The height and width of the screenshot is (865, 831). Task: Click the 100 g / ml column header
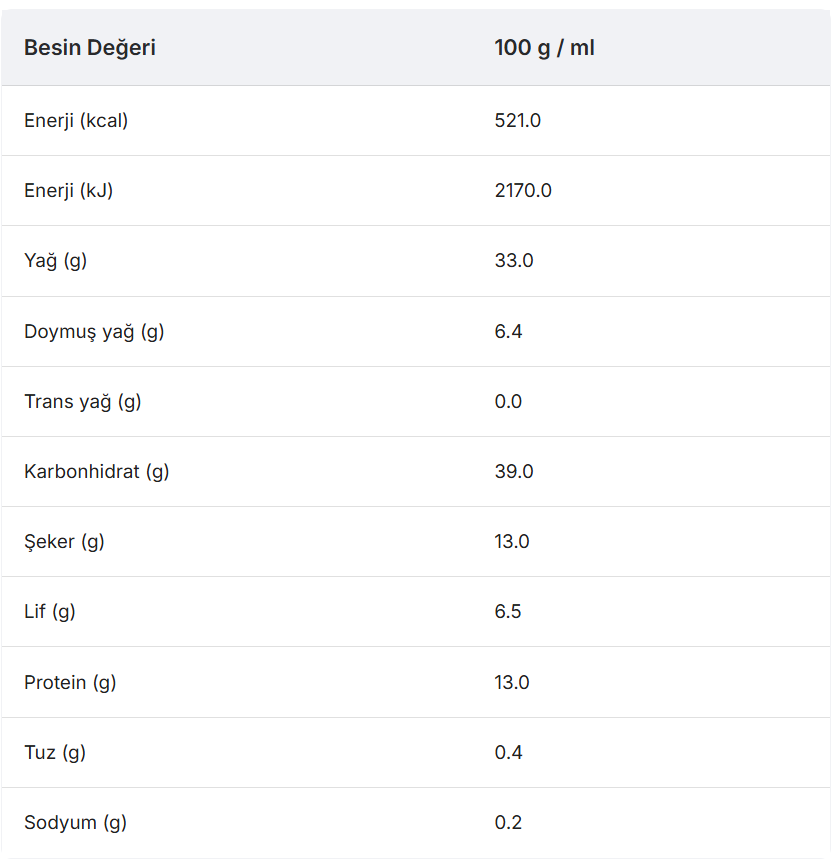coord(544,48)
